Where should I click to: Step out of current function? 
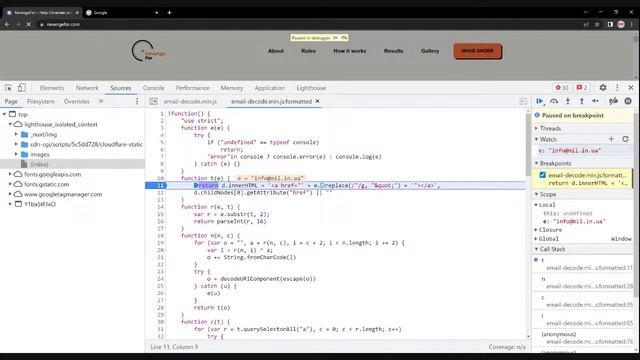pos(582,101)
